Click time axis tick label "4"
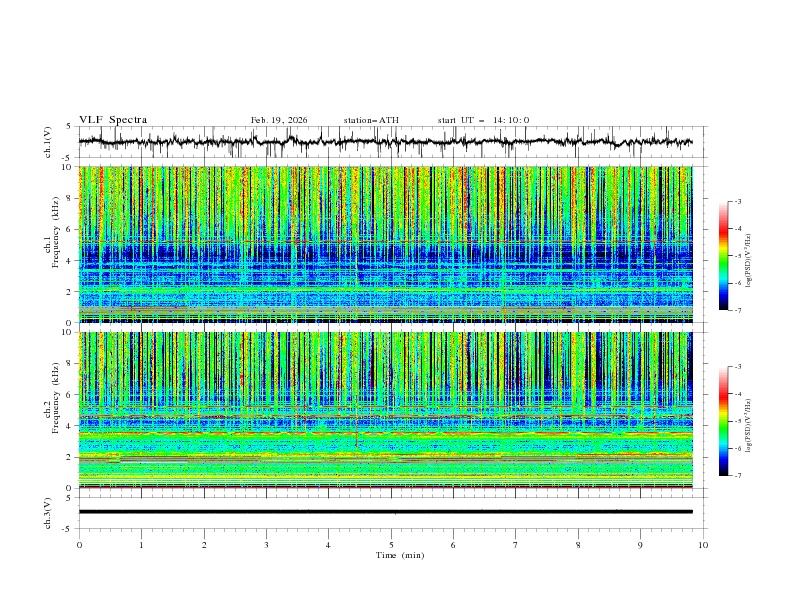 pos(328,545)
